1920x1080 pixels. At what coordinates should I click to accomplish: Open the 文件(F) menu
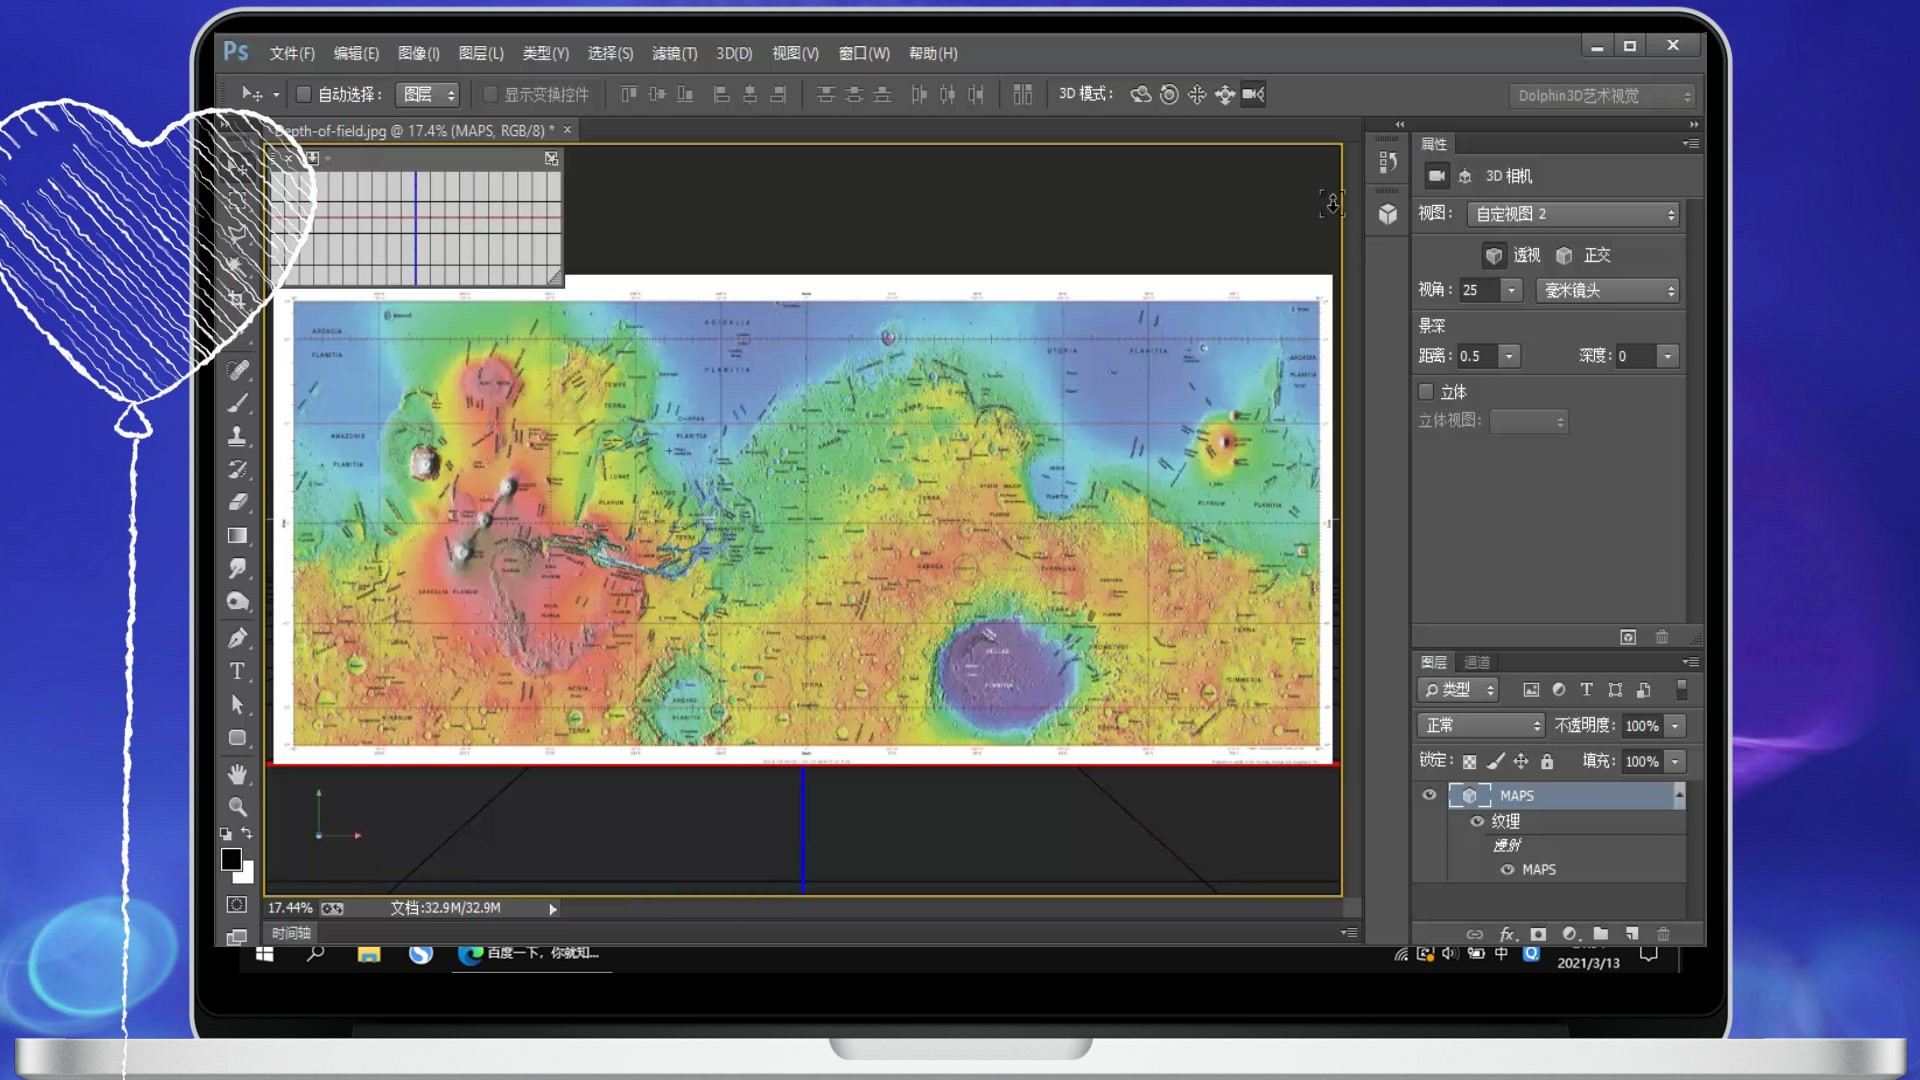point(292,53)
